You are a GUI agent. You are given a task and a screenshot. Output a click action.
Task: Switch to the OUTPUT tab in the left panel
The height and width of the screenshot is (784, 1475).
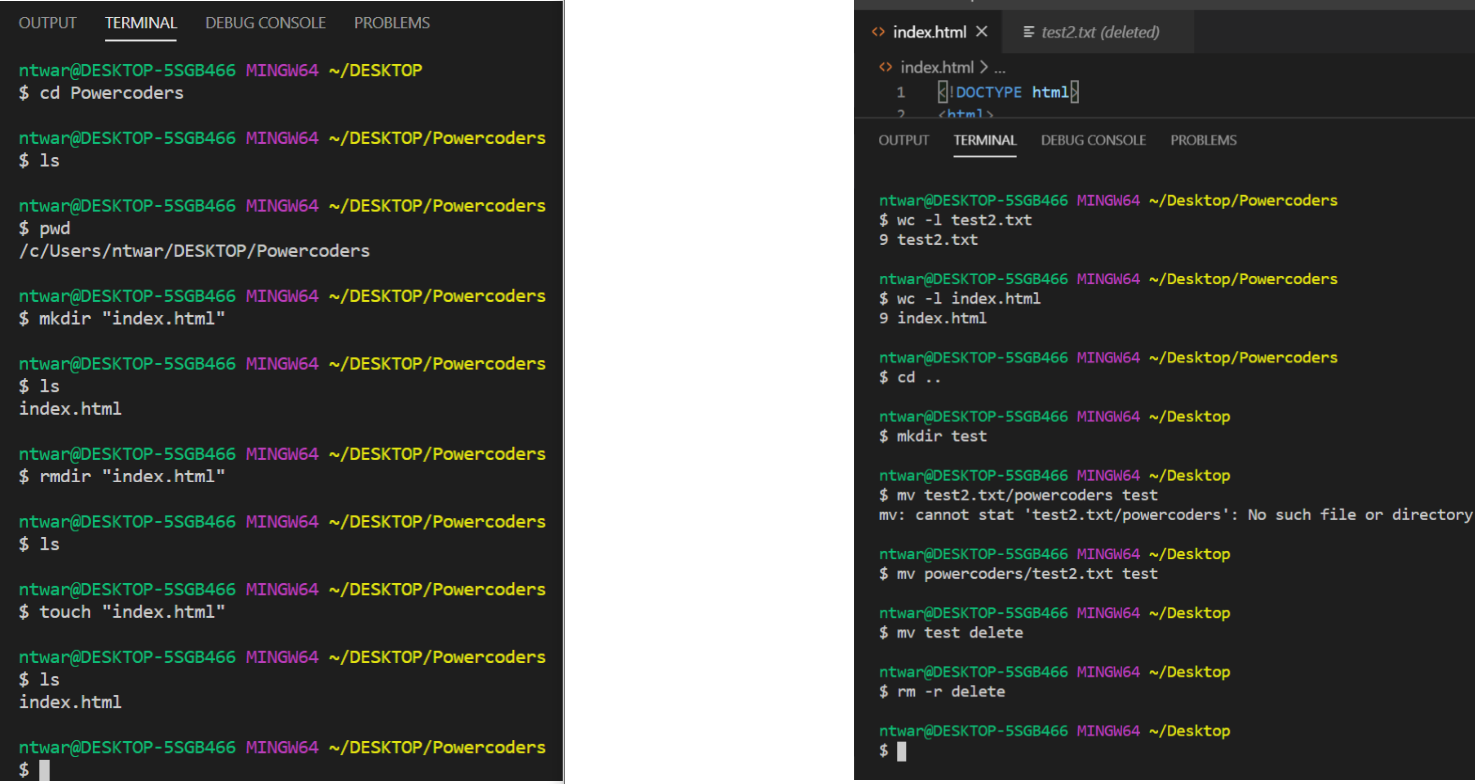47,22
